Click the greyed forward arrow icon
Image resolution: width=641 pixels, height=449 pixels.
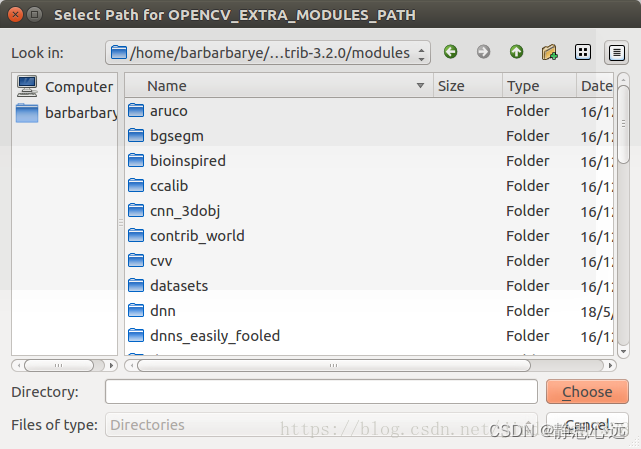(x=483, y=52)
